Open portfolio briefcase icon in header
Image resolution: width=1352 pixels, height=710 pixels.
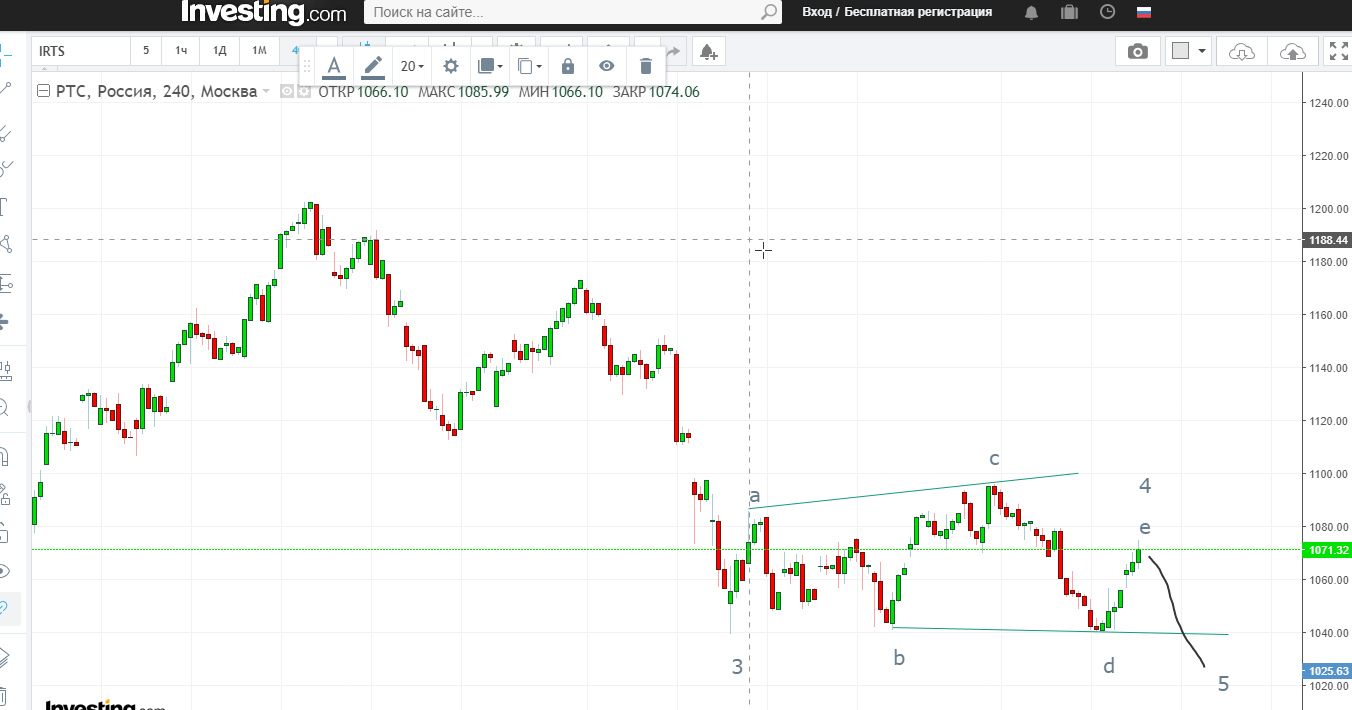(x=1069, y=12)
